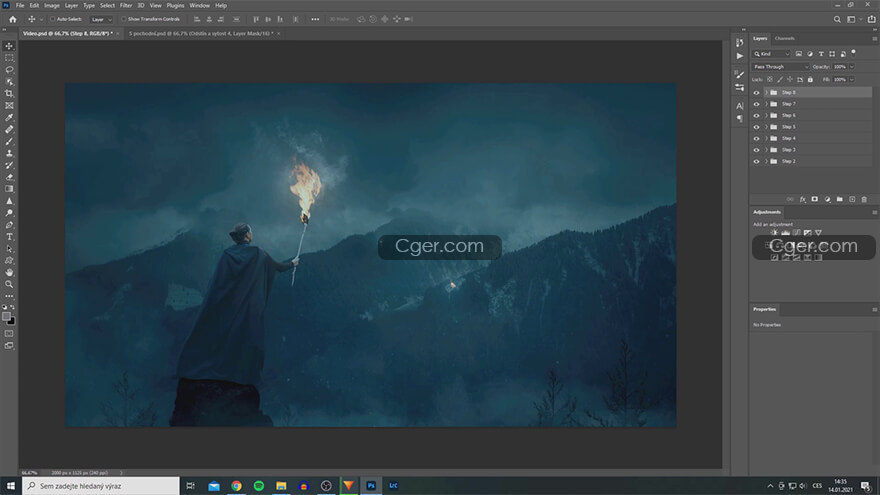The height and width of the screenshot is (495, 880).
Task: Create a new group folder button
Action: click(x=840, y=199)
